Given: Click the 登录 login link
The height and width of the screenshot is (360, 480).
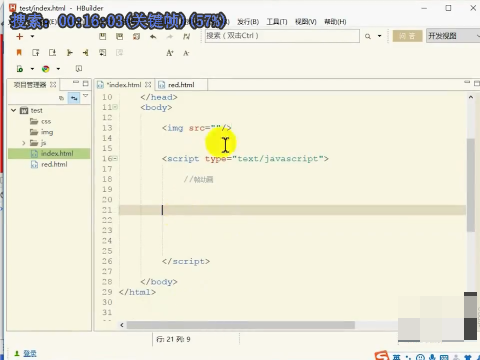Looking at the screenshot, I should (30, 353).
